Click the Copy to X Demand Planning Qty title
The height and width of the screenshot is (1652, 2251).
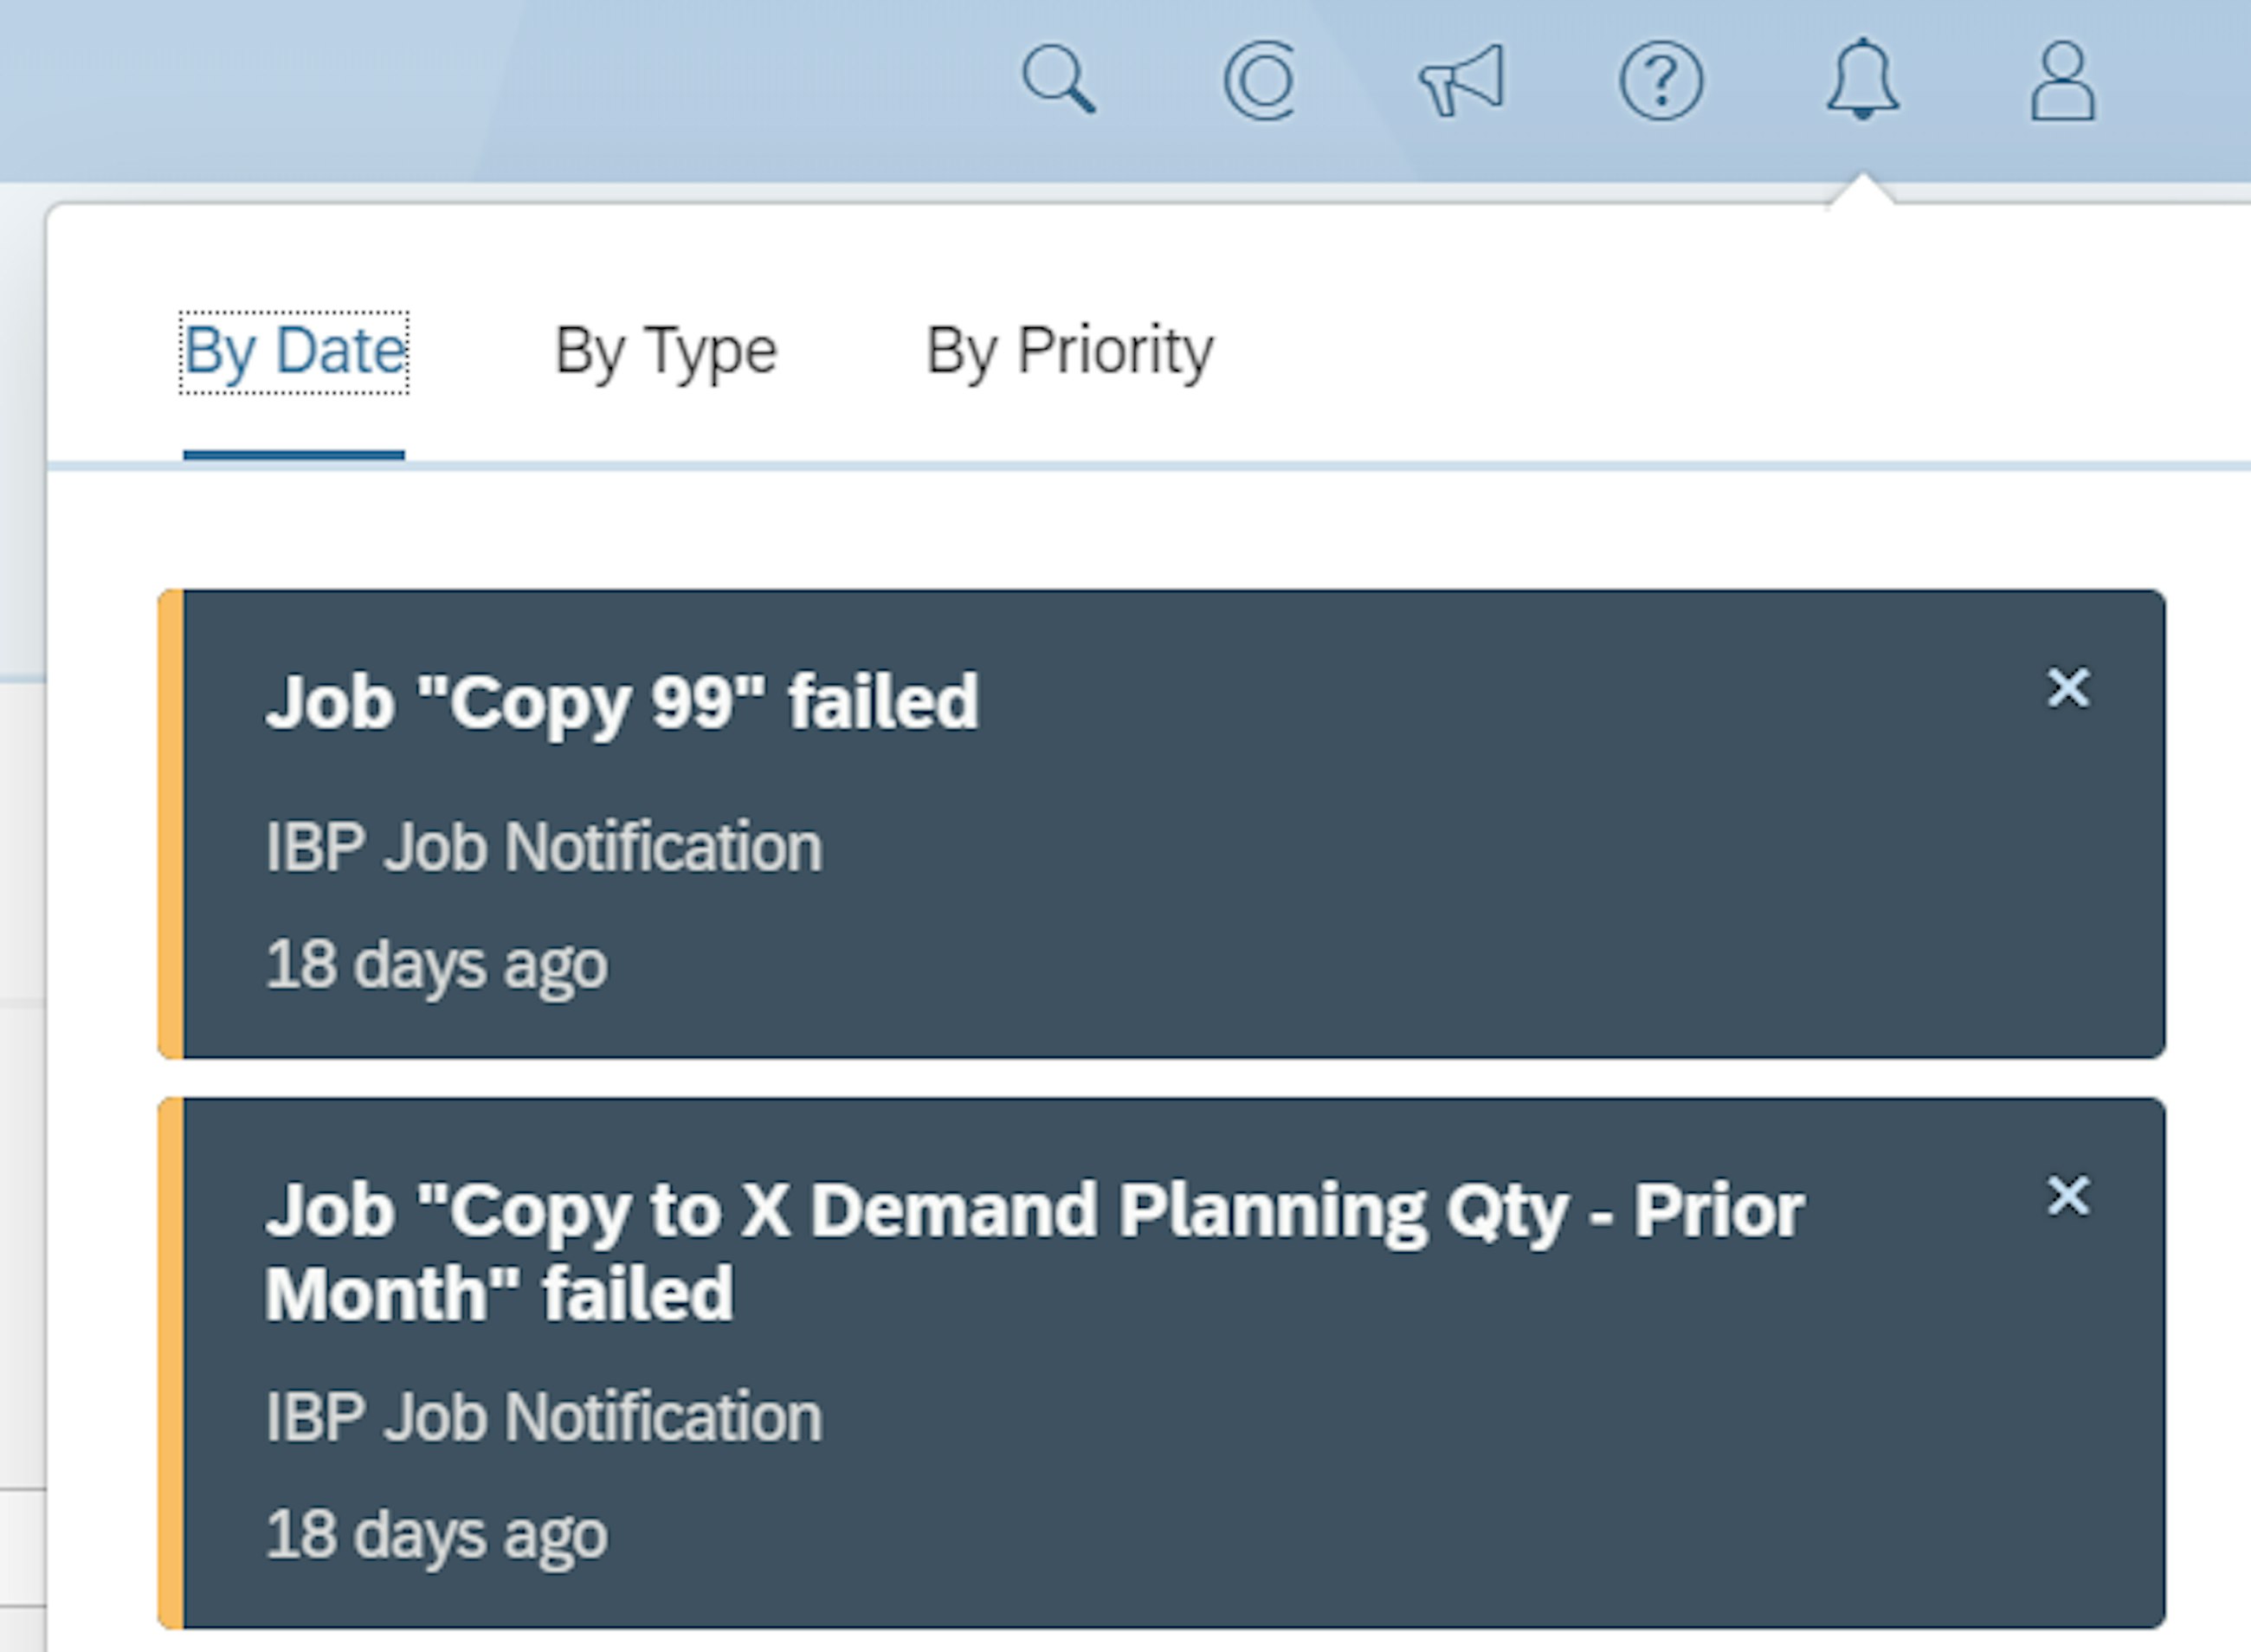coord(1032,1207)
